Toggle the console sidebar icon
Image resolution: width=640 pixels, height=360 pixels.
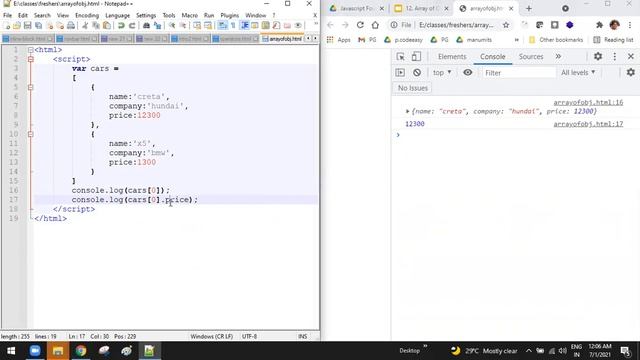(x=400, y=73)
